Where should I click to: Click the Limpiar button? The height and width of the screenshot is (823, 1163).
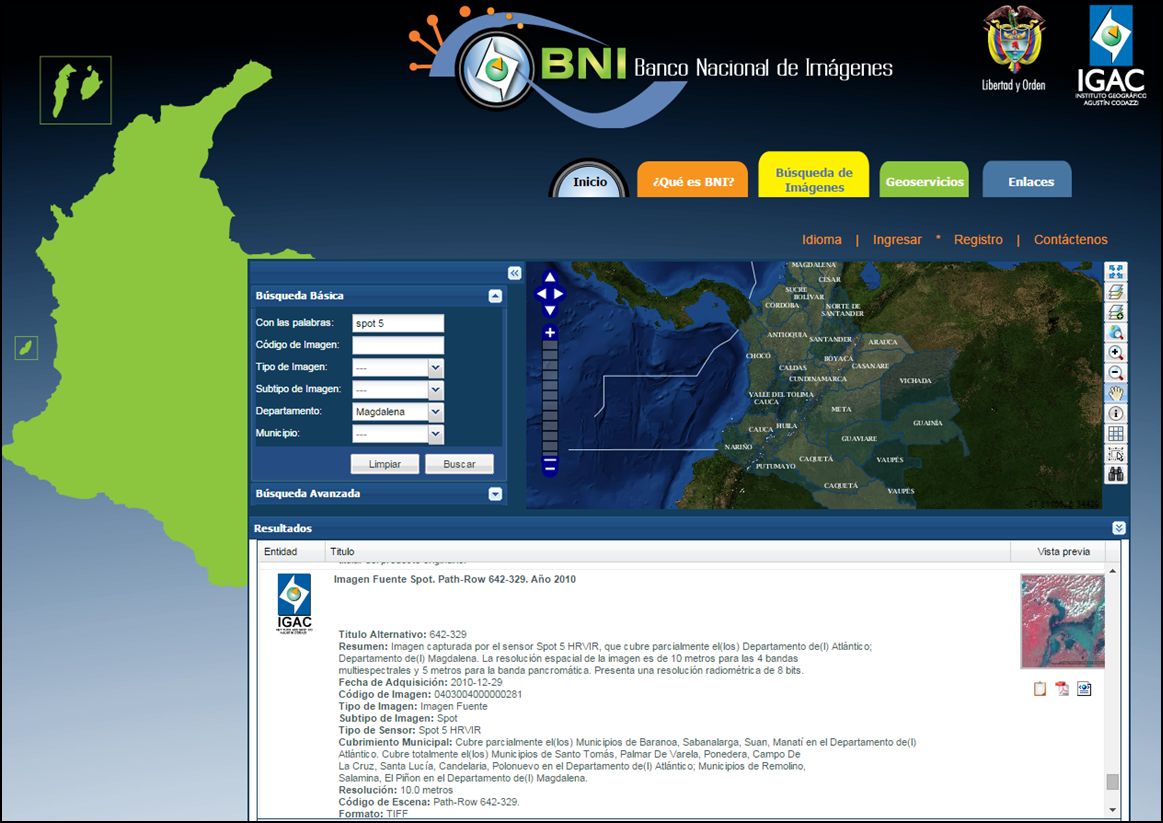coord(385,464)
